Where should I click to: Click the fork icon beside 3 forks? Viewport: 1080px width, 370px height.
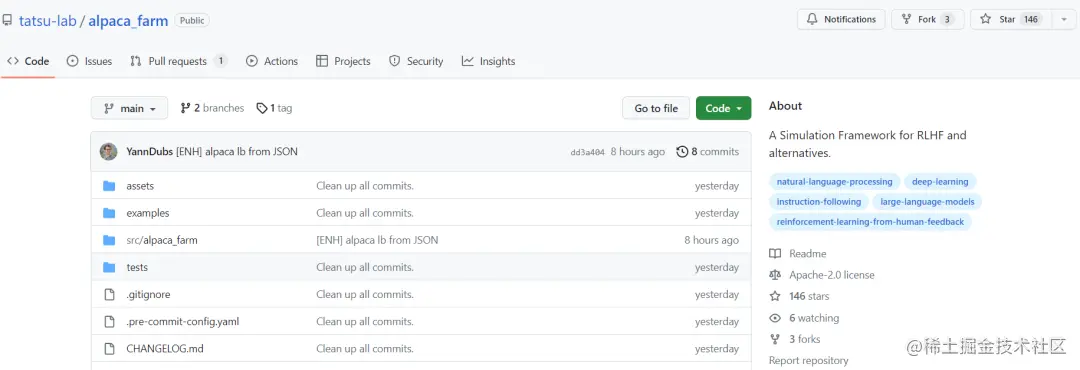[775, 339]
